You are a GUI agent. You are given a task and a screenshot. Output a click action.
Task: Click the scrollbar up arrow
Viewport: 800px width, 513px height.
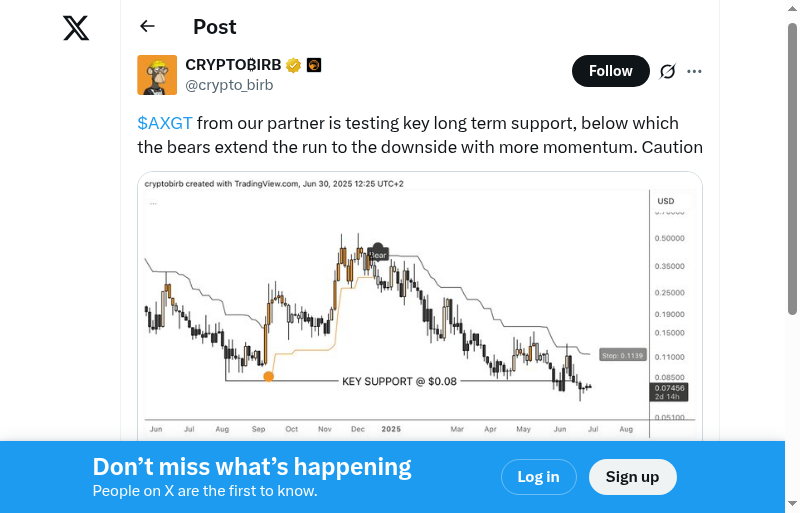(x=793, y=8)
